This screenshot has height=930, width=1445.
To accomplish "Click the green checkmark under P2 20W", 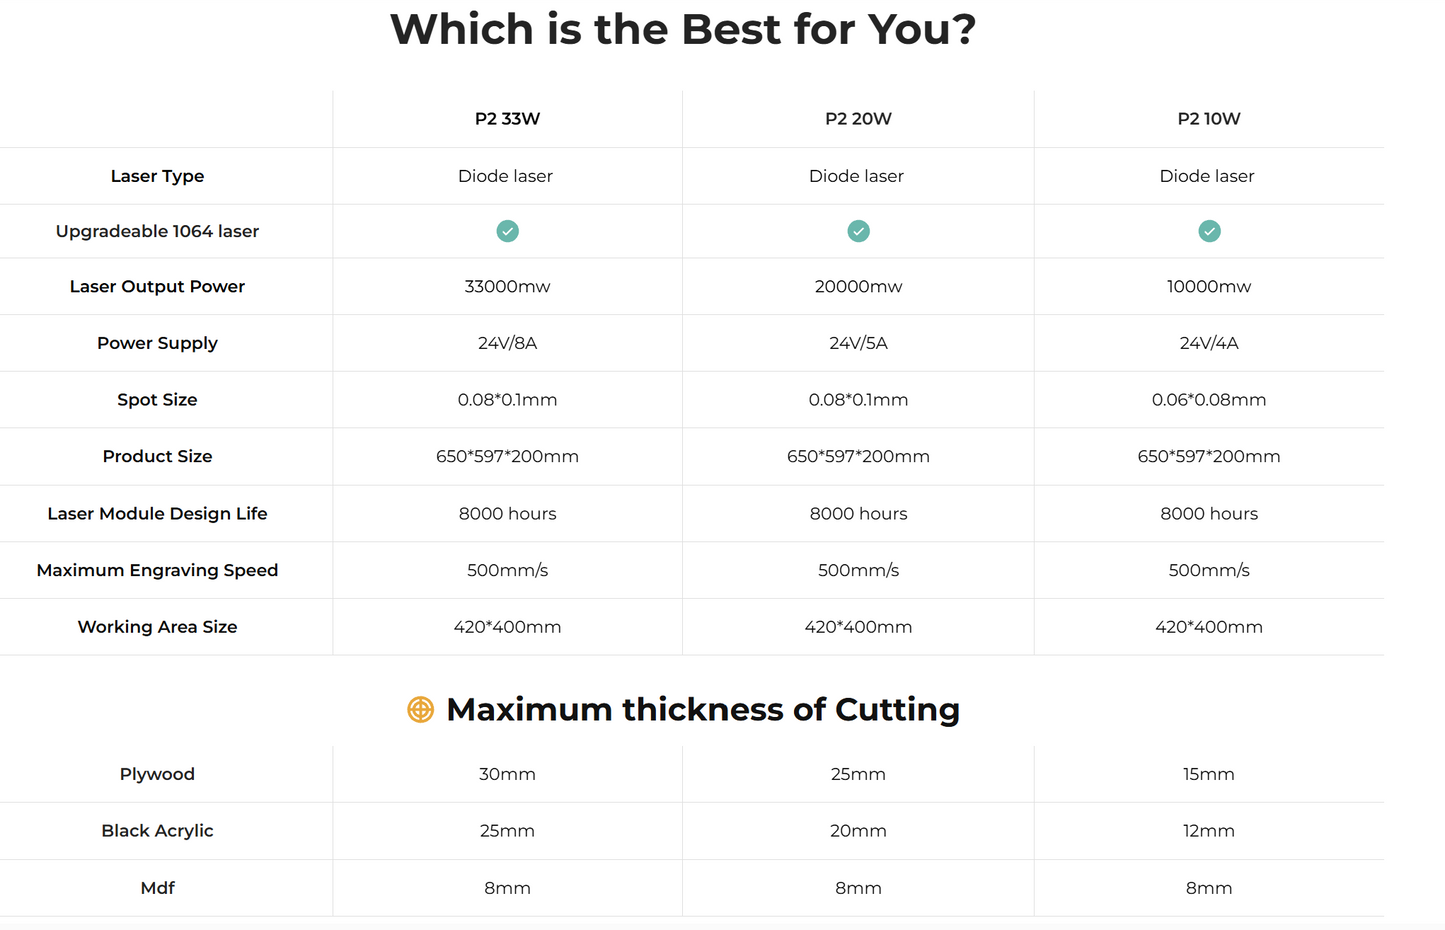I will click(858, 231).
